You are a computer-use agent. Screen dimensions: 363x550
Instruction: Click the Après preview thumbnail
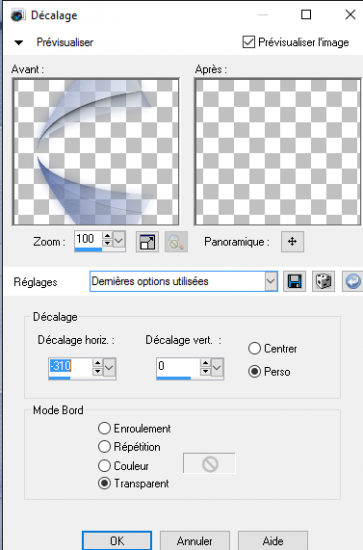coord(278,152)
